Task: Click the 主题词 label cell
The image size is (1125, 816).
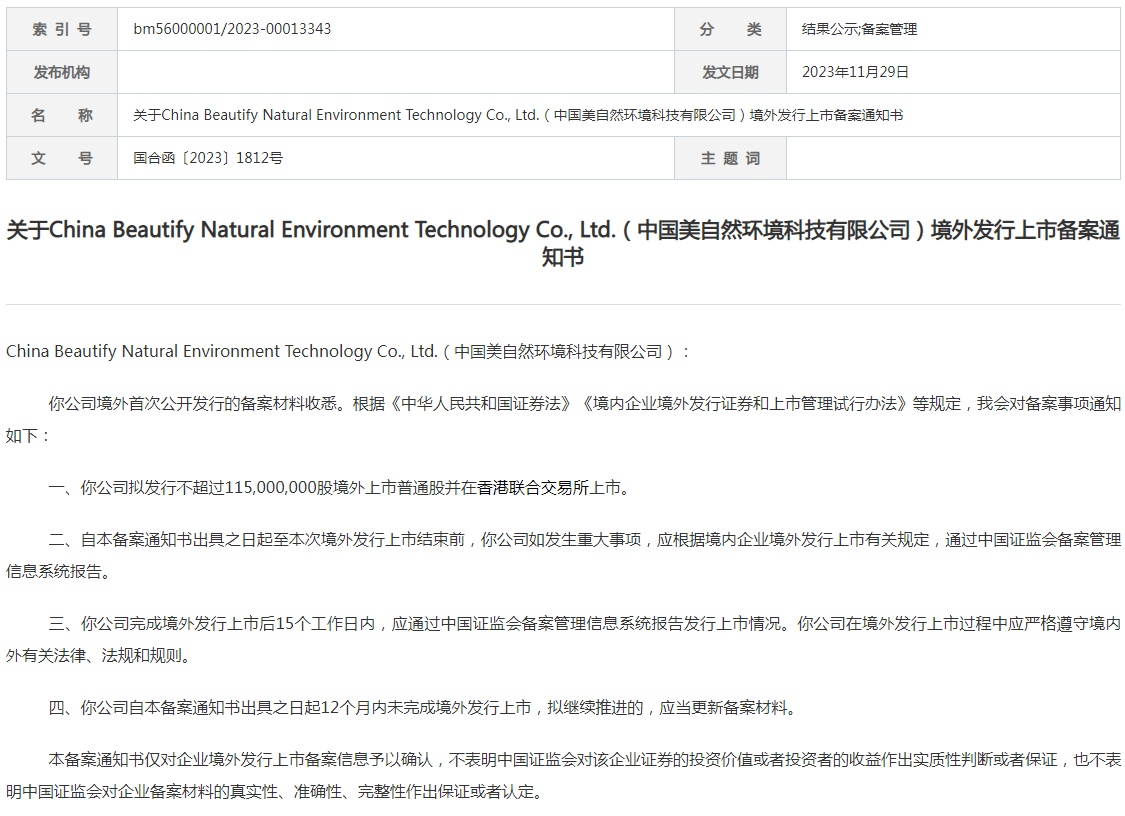Action: [x=730, y=158]
